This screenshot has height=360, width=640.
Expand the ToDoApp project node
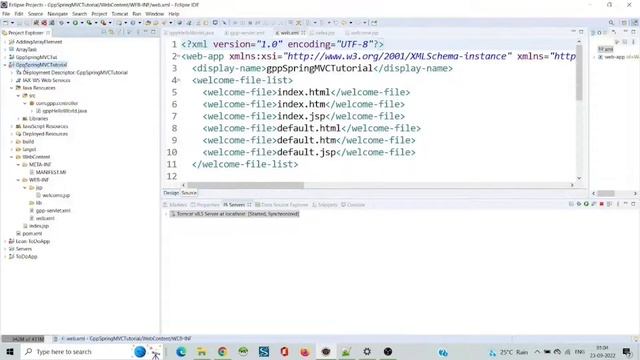point(5,256)
